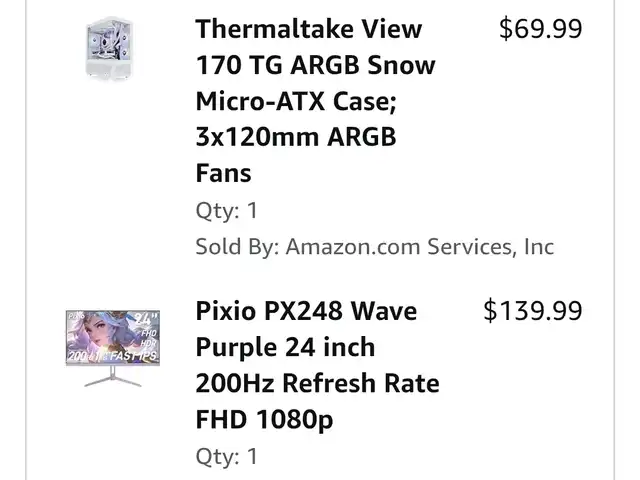Open seller Amazon.com Services, Inc
The height and width of the screenshot is (480, 640).
(419, 246)
